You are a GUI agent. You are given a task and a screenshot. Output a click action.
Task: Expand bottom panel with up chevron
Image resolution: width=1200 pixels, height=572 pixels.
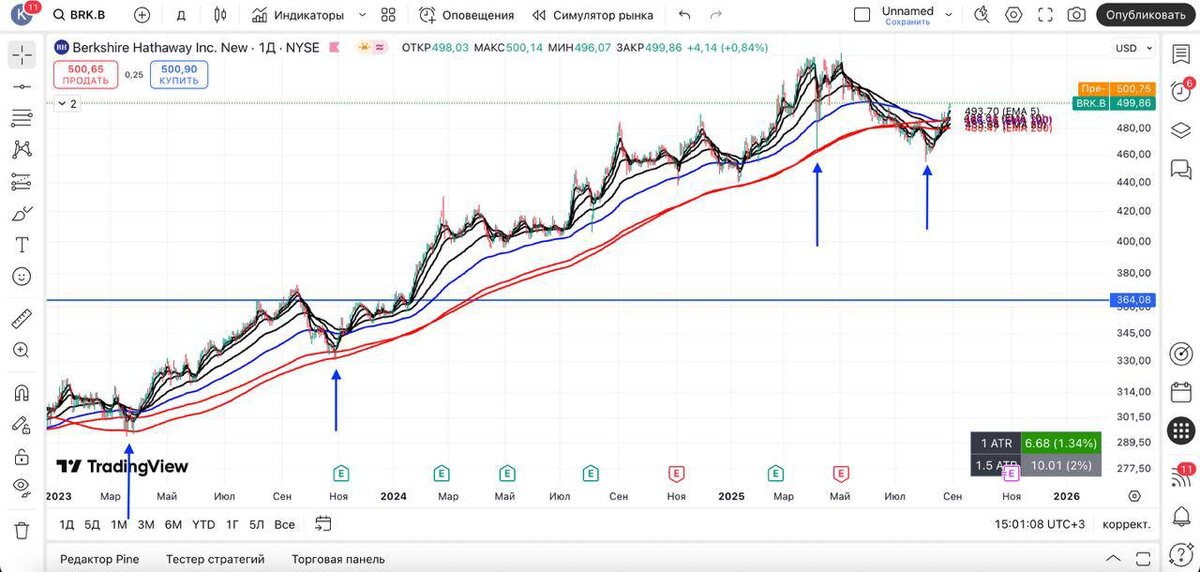point(1114,558)
